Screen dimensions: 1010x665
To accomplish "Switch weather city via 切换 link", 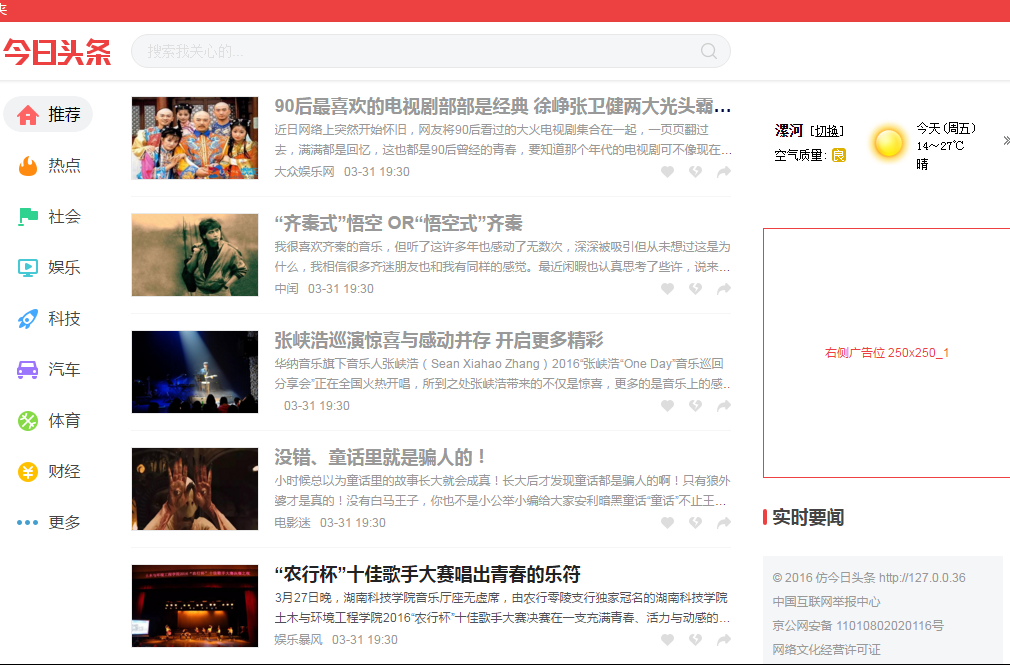I will click(827, 131).
